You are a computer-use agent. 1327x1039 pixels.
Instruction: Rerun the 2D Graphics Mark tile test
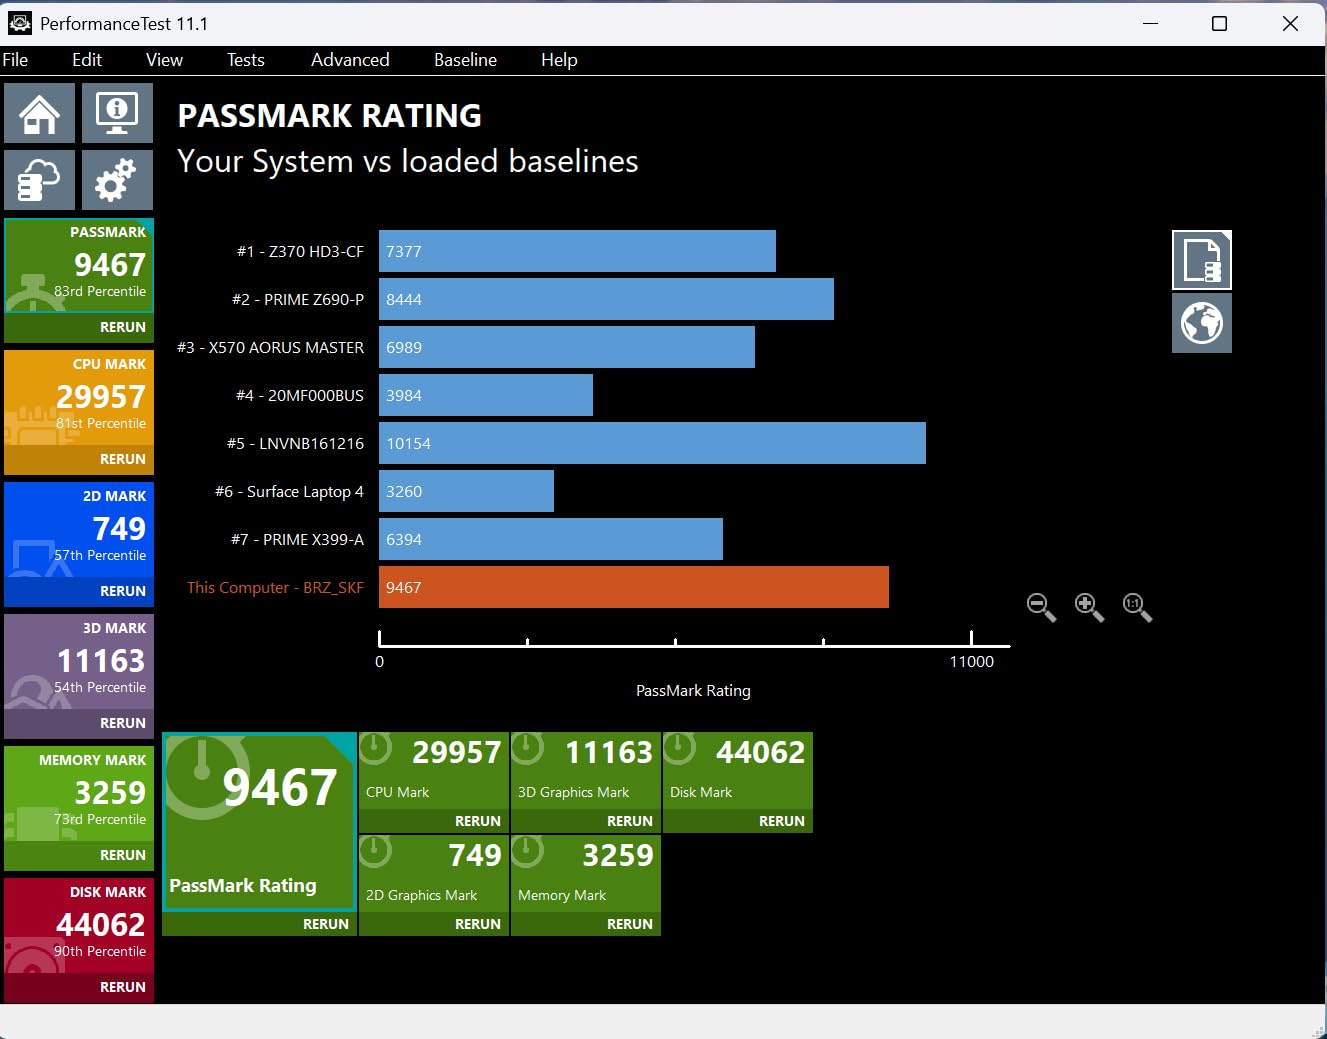[477, 924]
